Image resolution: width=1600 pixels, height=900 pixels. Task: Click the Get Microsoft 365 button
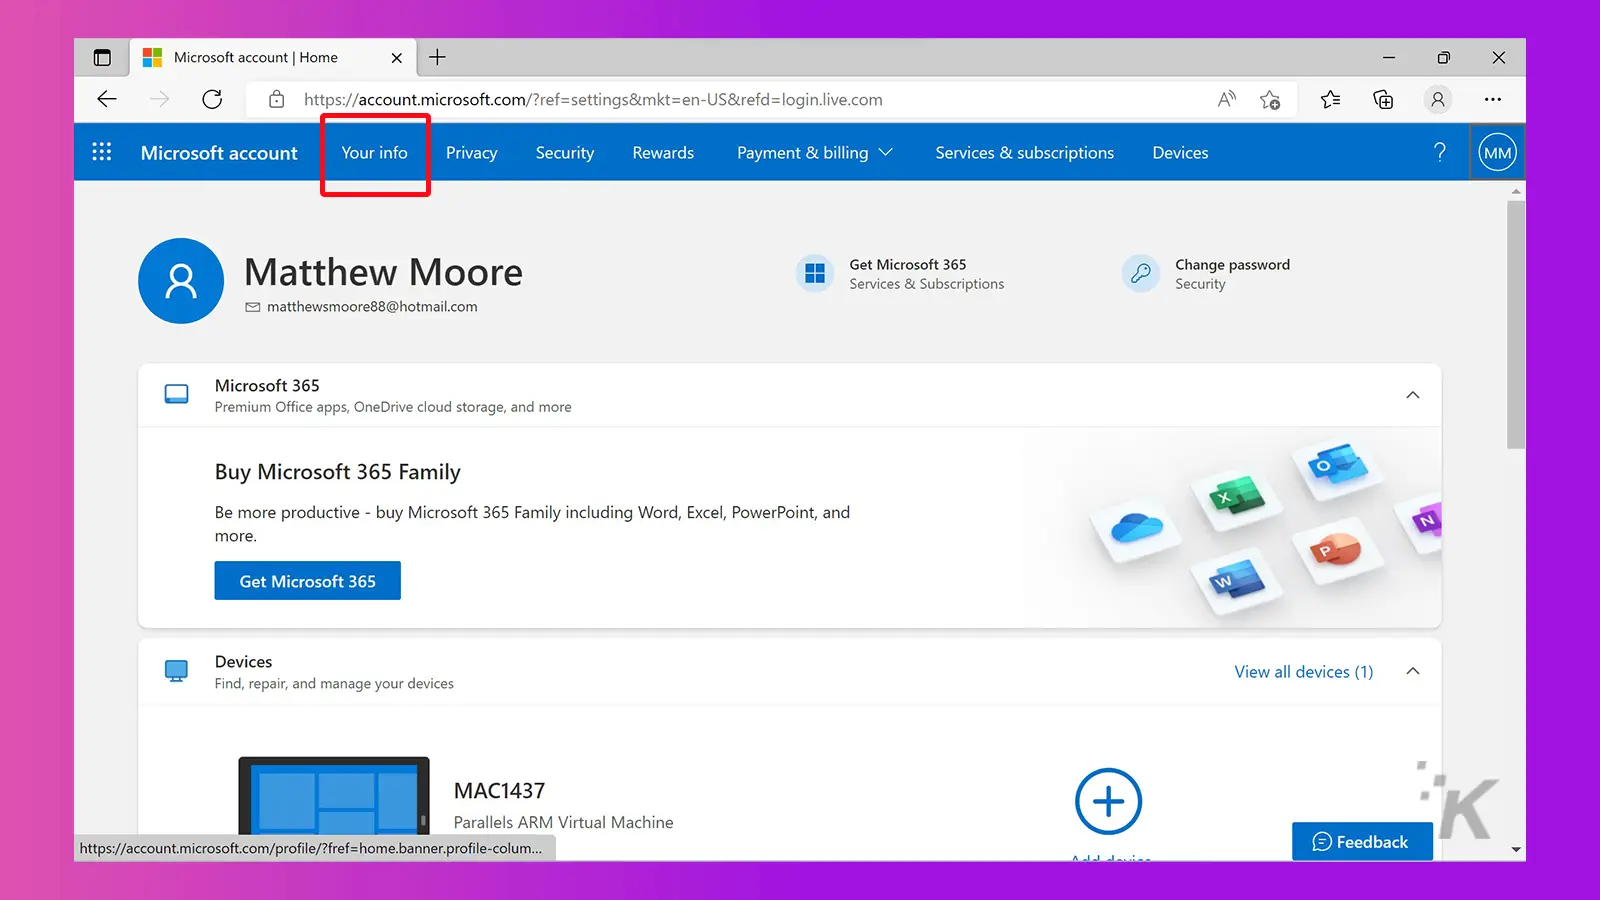click(x=308, y=581)
